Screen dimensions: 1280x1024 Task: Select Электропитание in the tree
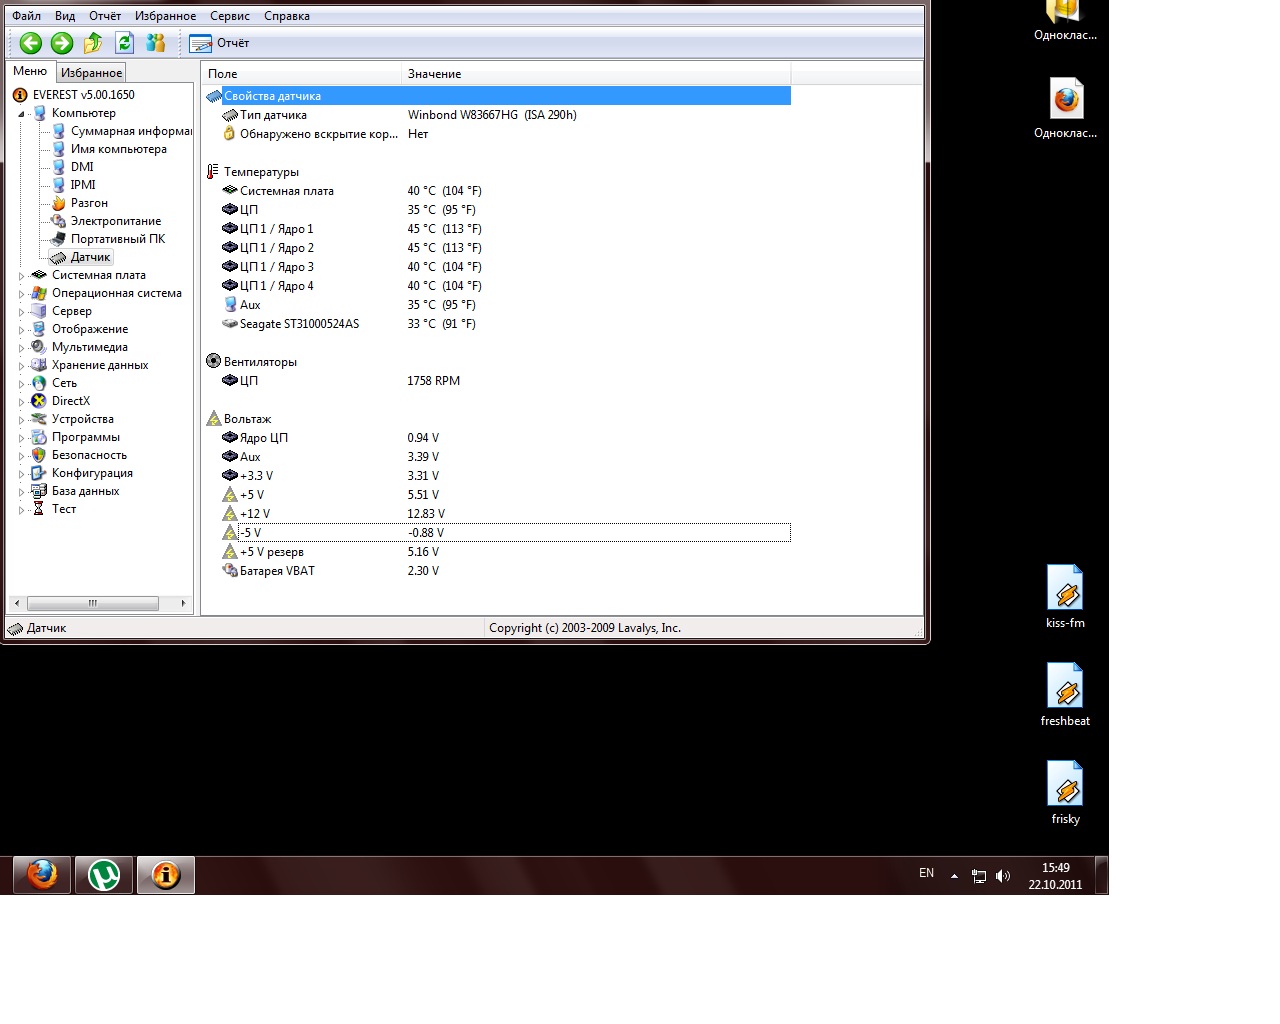click(116, 221)
